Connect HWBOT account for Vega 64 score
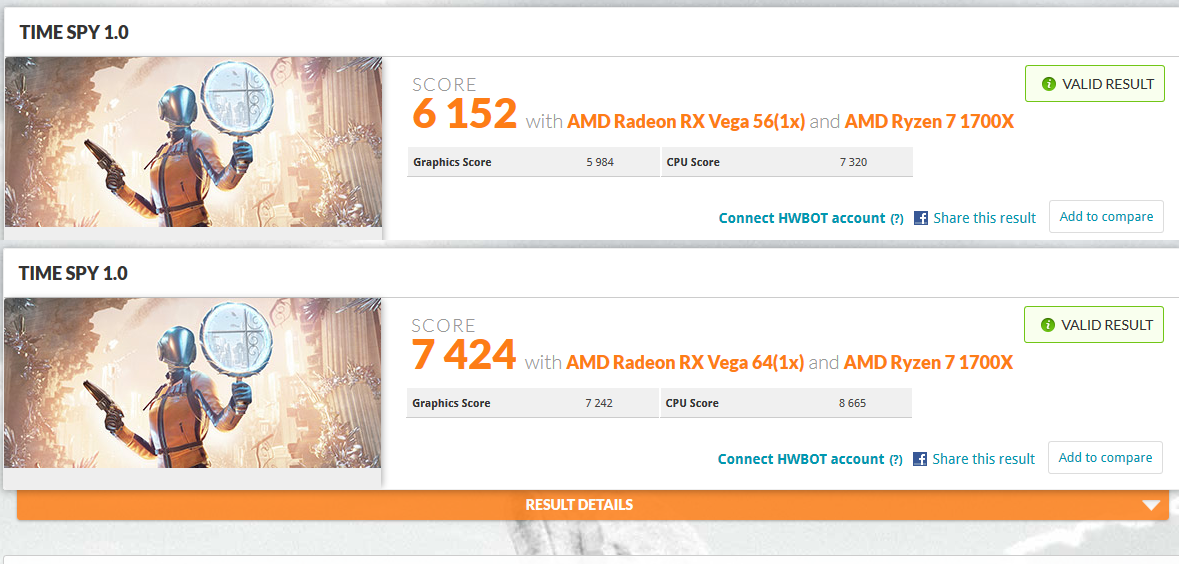The image size is (1179, 564). coord(801,459)
